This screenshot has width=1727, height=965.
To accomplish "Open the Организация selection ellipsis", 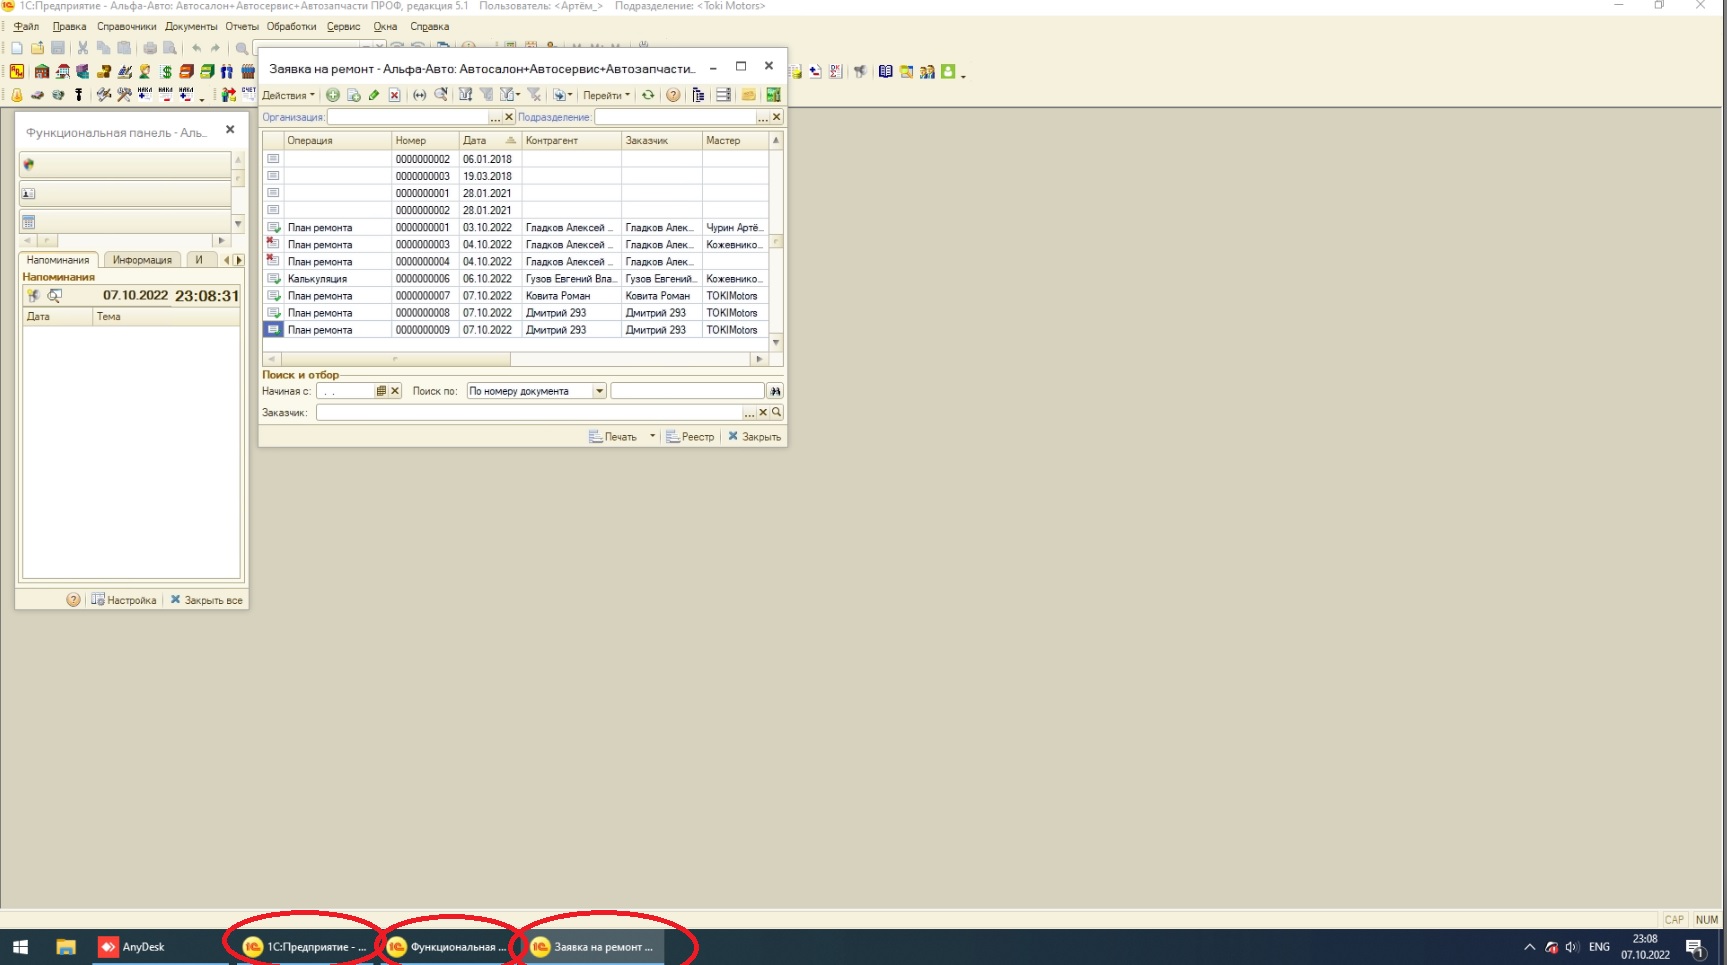I will coord(495,117).
